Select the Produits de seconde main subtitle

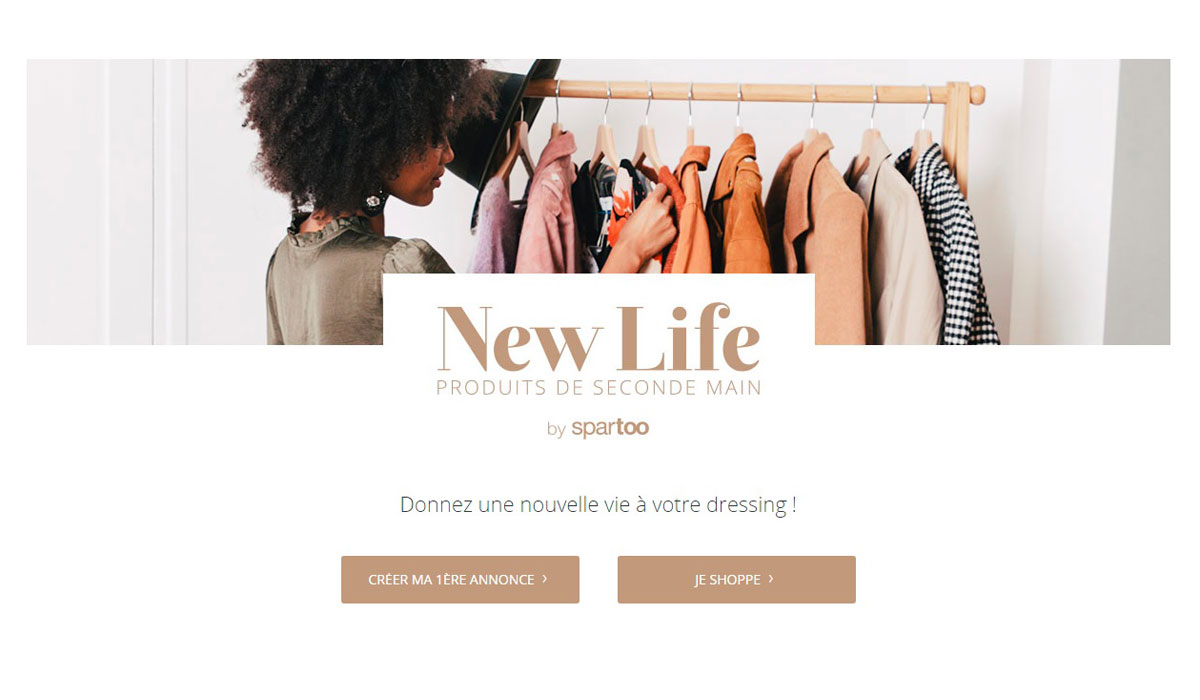[x=599, y=387]
